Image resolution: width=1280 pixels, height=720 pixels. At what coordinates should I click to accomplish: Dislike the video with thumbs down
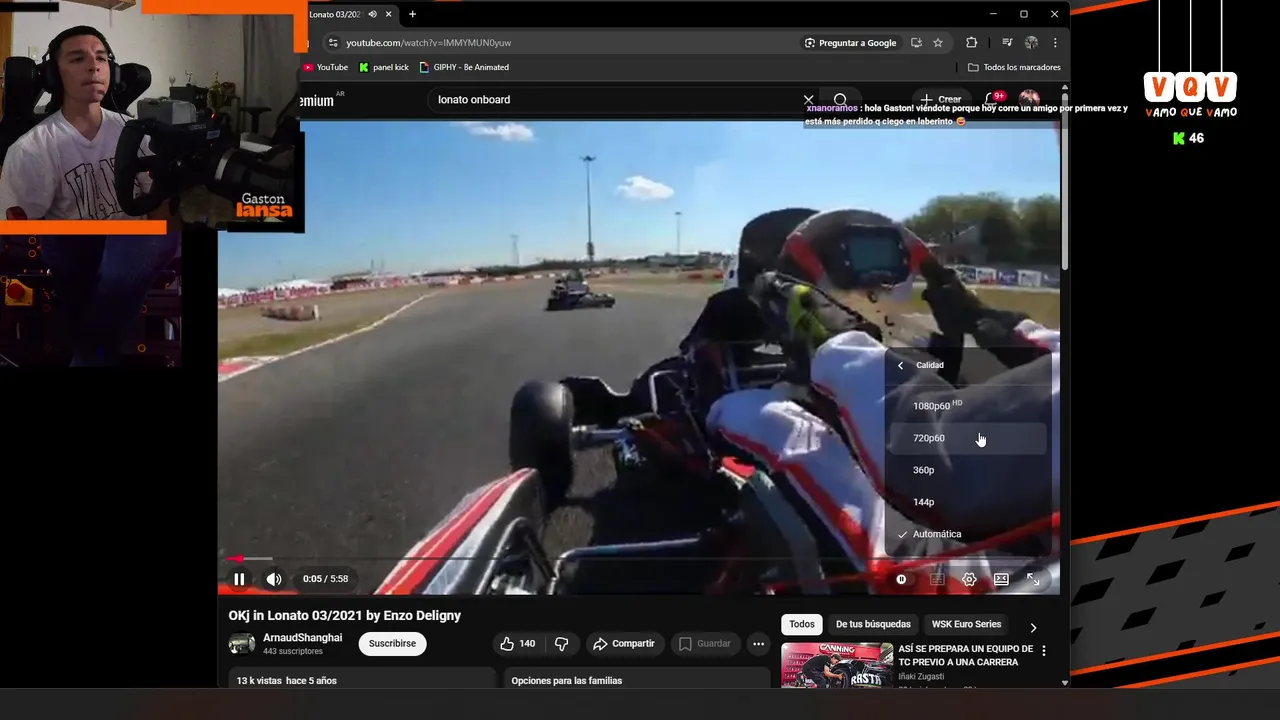[562, 644]
